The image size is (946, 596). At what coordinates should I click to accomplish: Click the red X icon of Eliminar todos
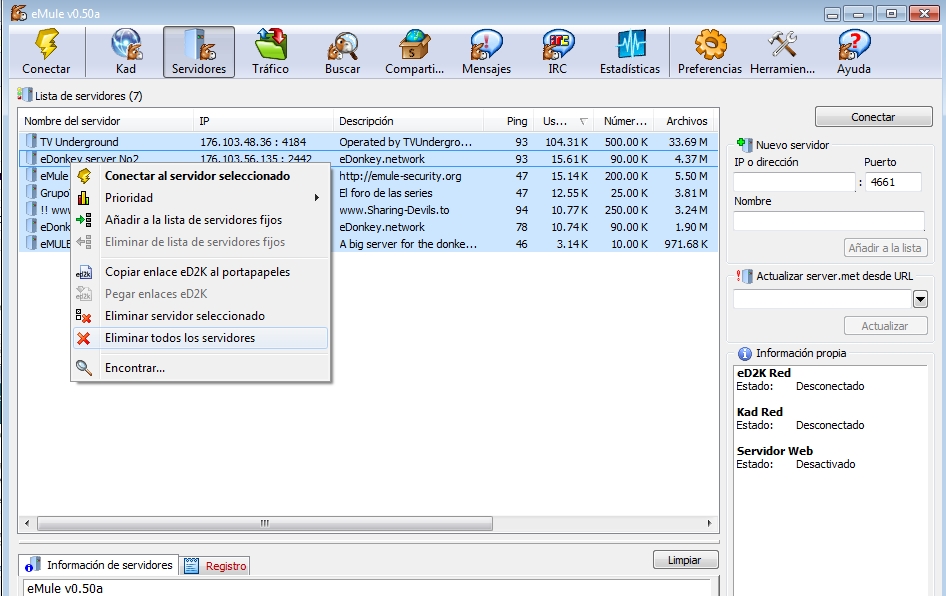tap(84, 338)
